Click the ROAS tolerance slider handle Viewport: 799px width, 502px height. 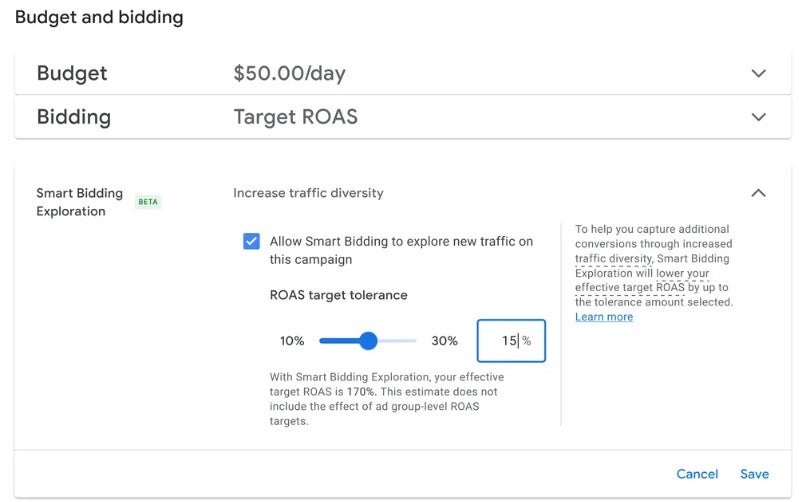click(368, 341)
